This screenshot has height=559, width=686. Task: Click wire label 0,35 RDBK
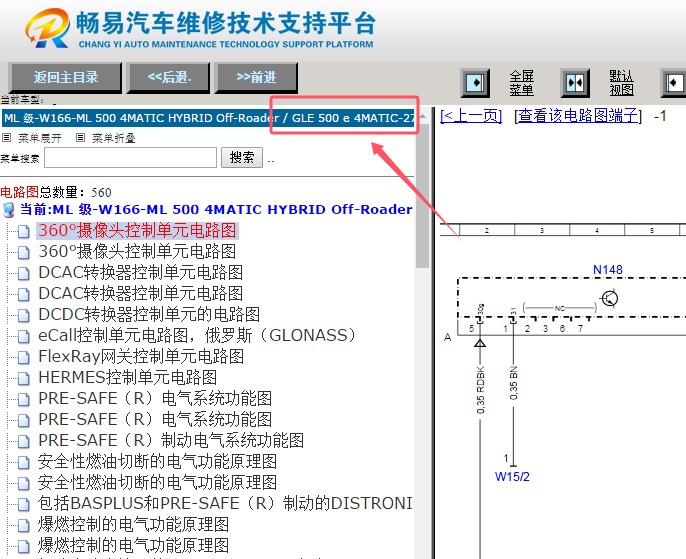pos(480,390)
